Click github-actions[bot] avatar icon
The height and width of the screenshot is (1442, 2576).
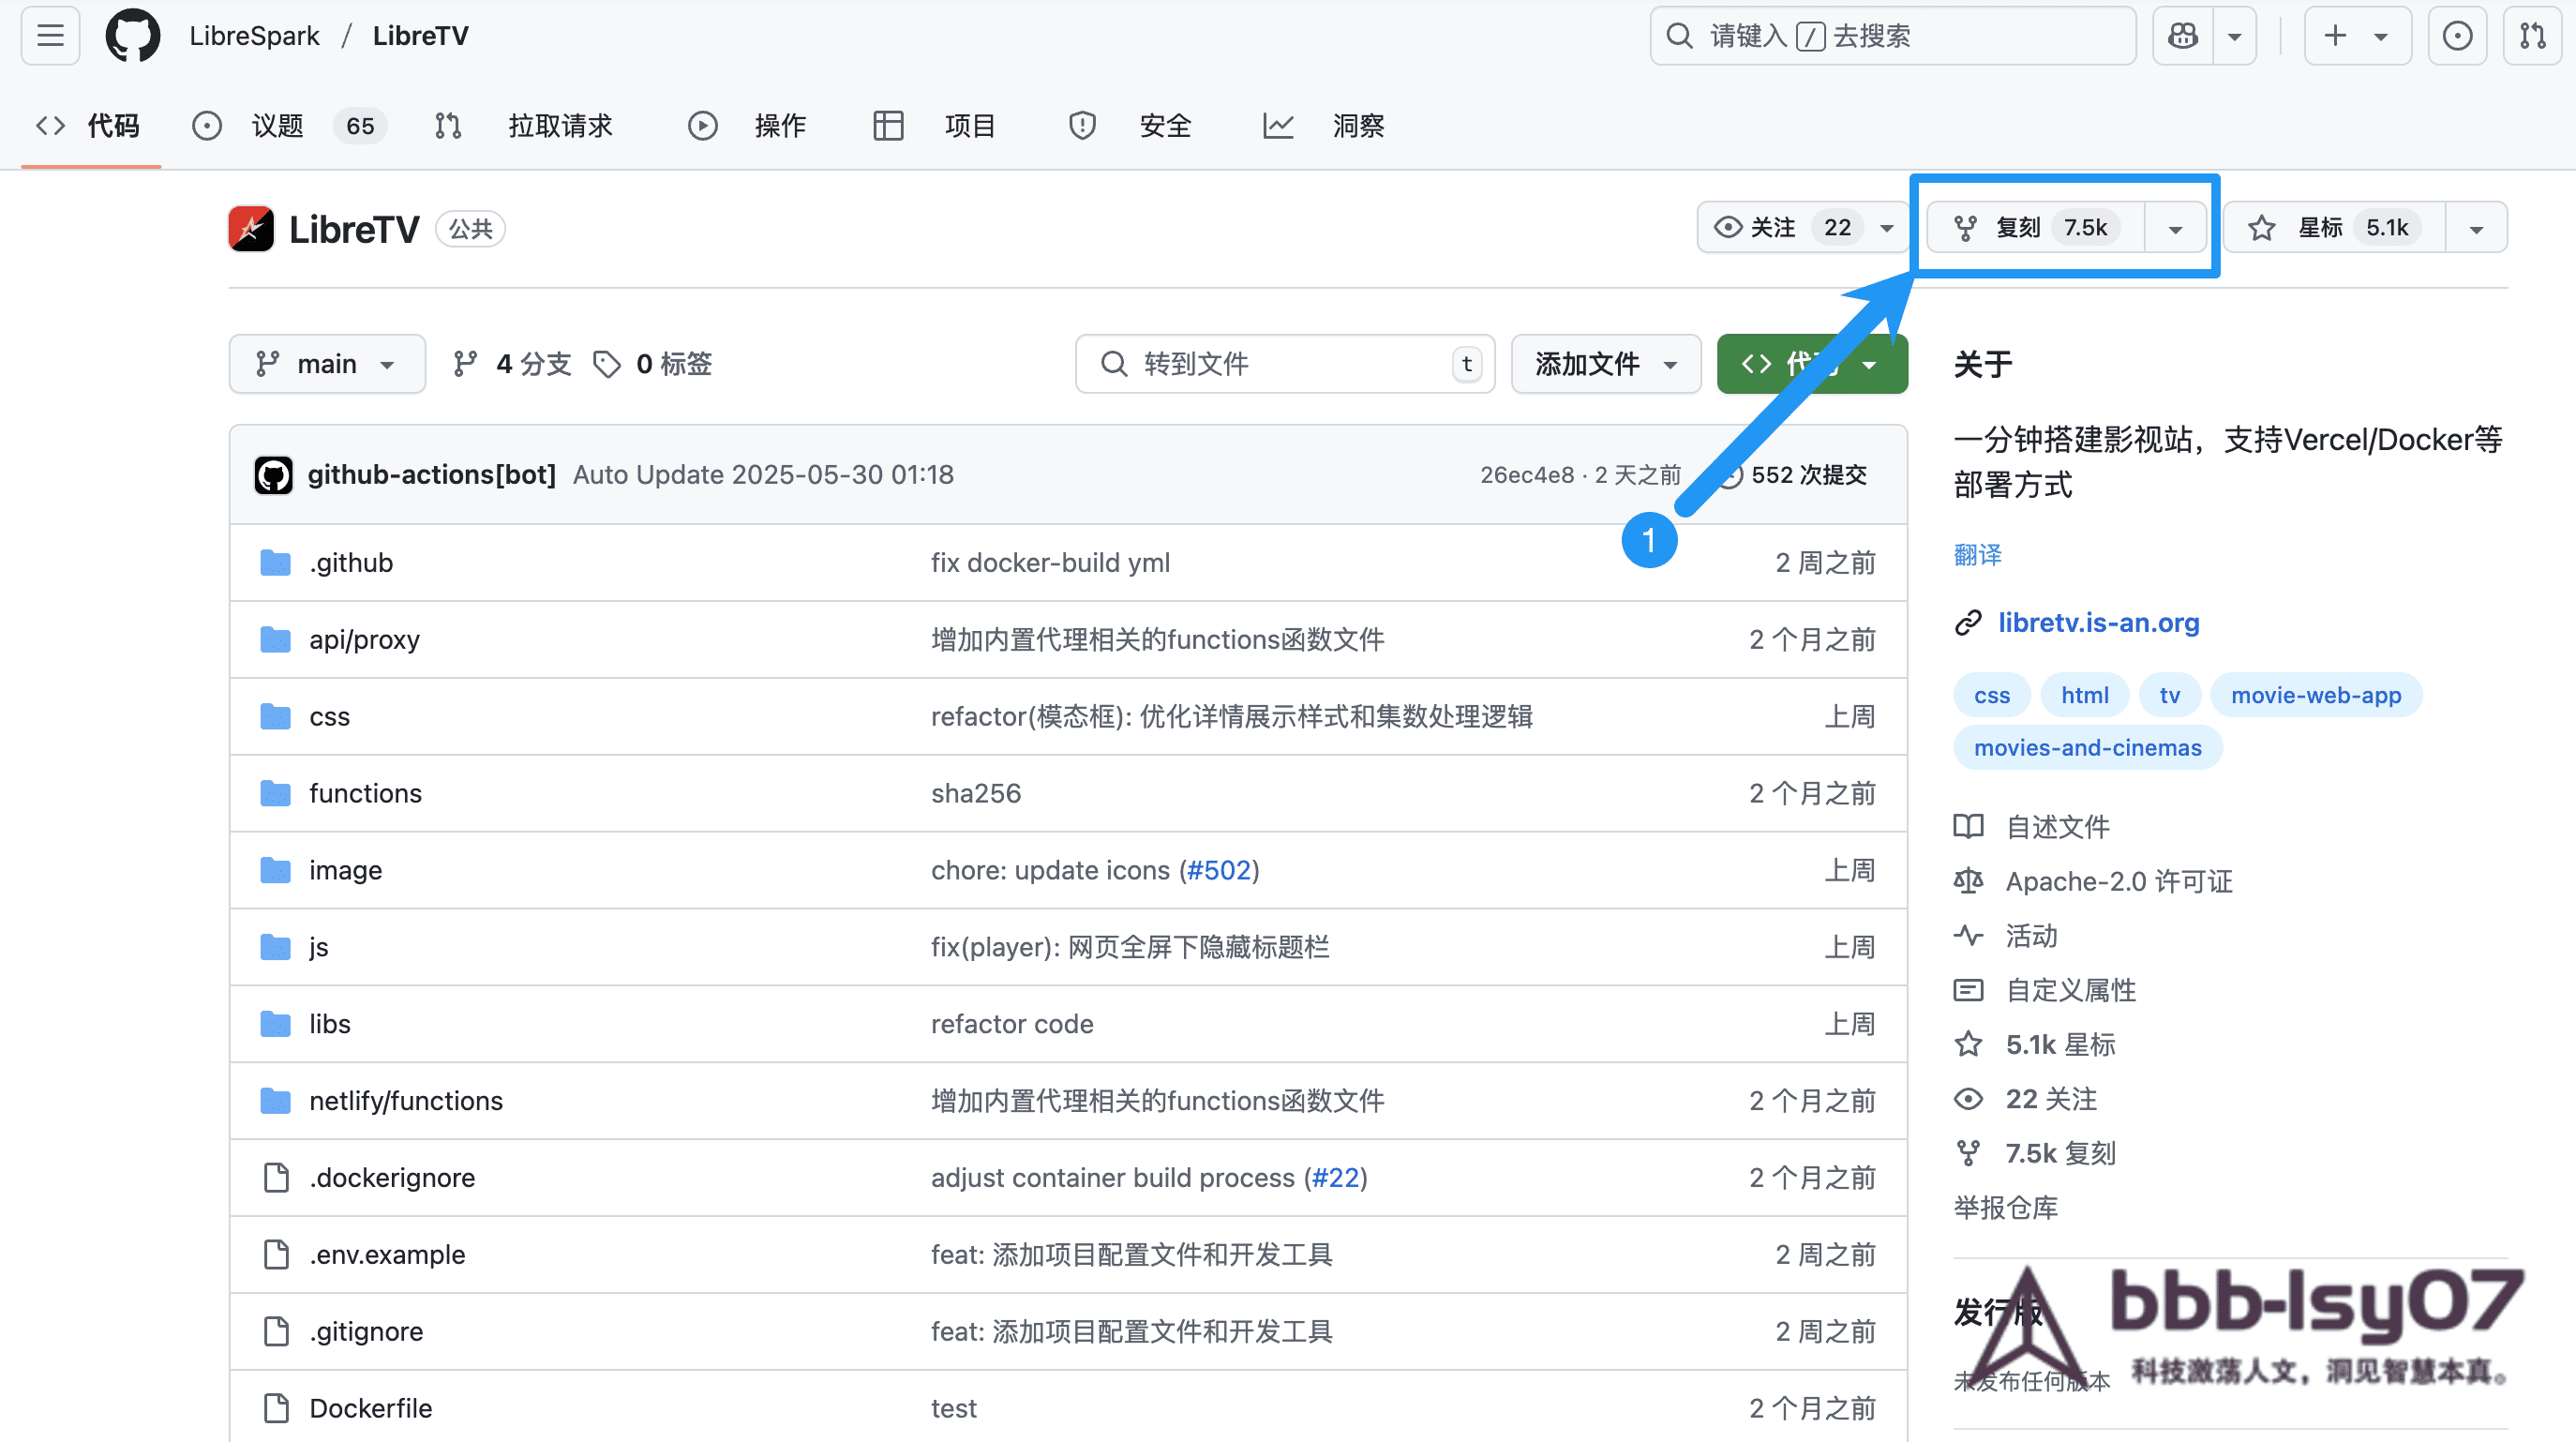click(273, 475)
